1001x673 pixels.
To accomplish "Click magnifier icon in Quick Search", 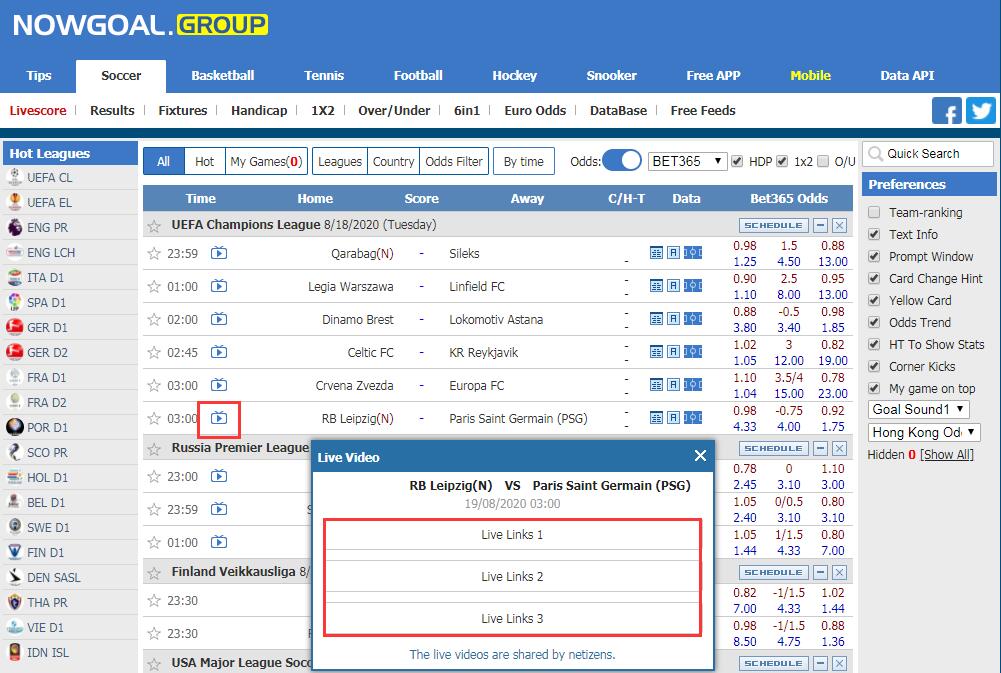I will 875,154.
